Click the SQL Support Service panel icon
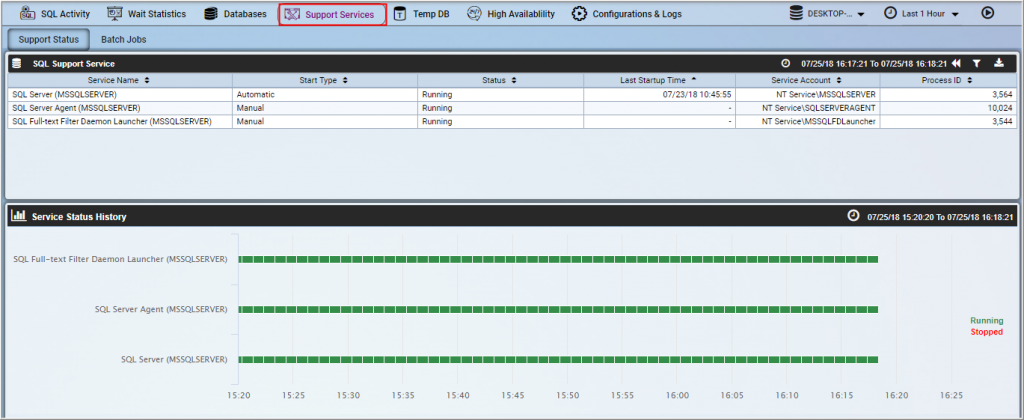This screenshot has height=420, width=1024. point(16,63)
